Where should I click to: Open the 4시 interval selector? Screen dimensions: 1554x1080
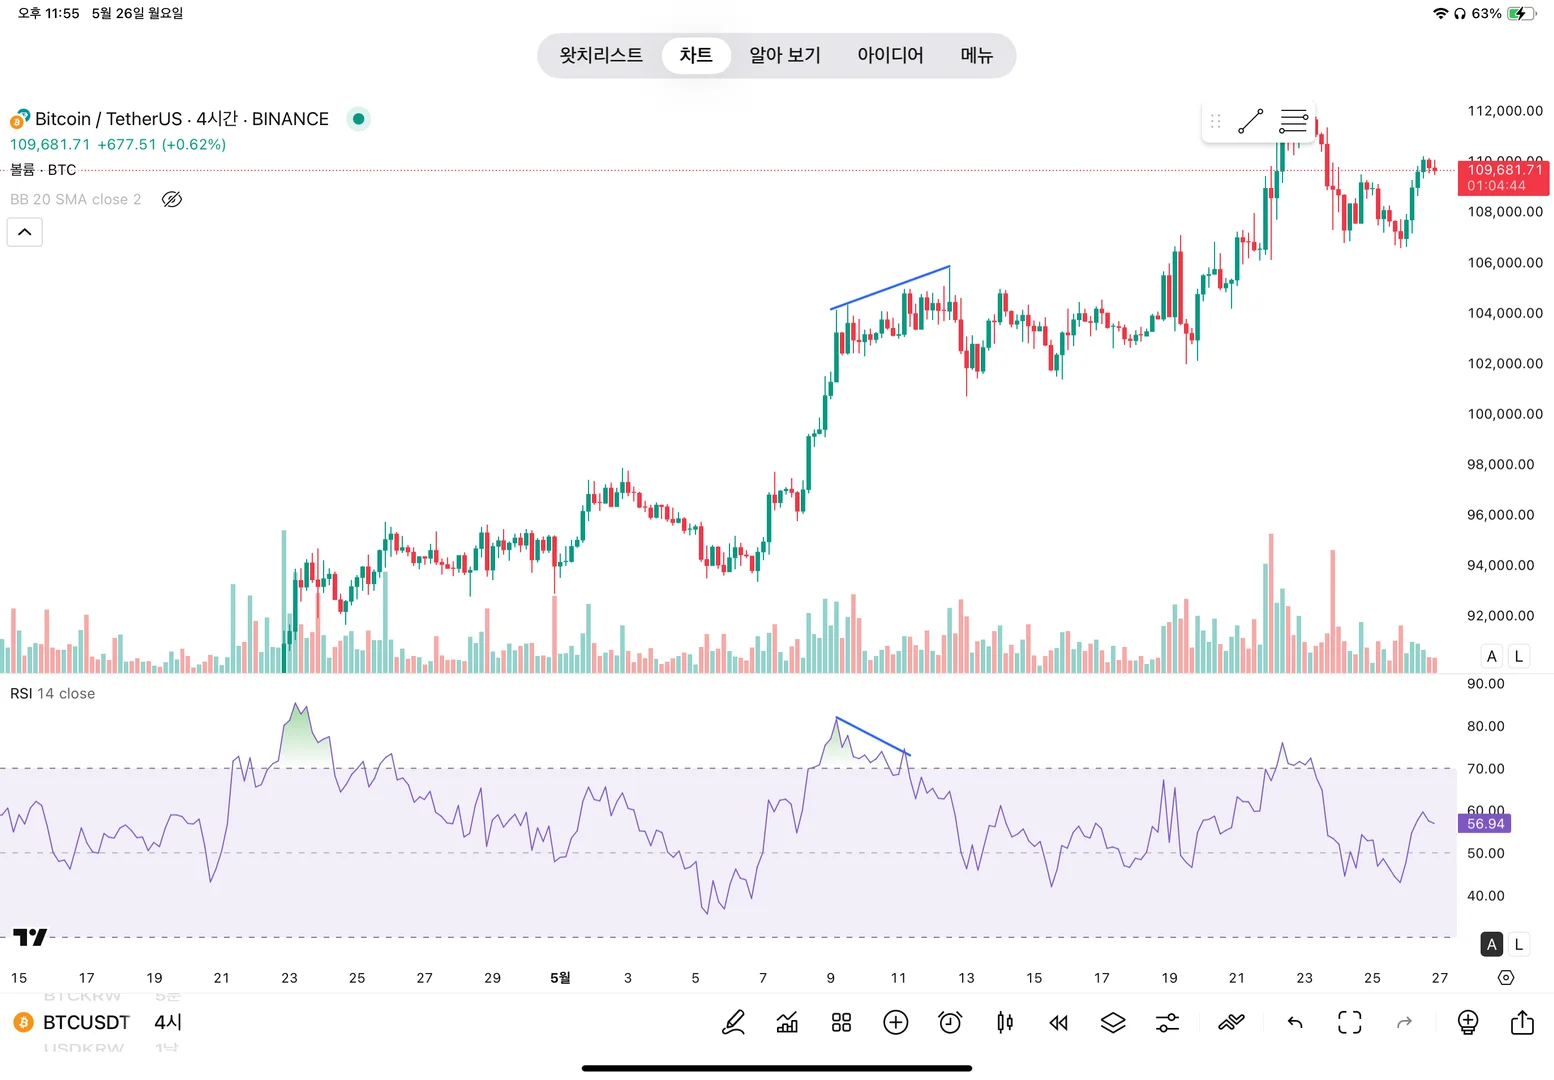pyautogui.click(x=168, y=1022)
